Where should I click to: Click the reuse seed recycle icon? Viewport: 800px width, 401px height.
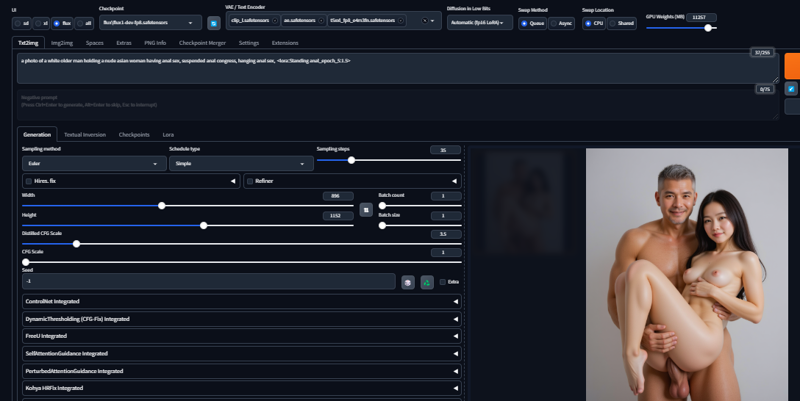point(427,282)
